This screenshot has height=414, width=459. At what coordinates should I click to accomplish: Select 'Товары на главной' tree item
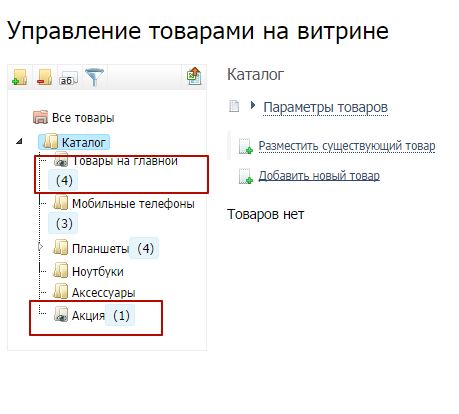click(125, 161)
